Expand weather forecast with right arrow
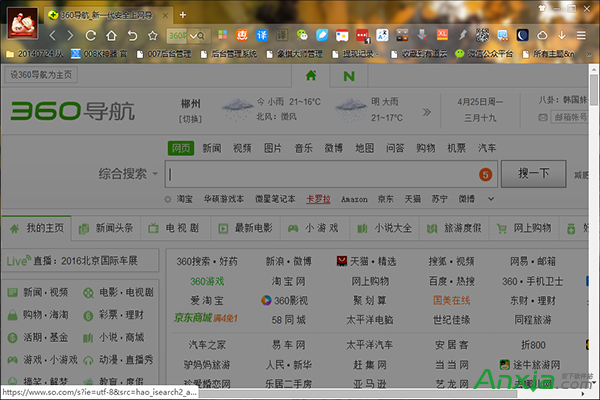The width and height of the screenshot is (600, 400). [x=429, y=110]
